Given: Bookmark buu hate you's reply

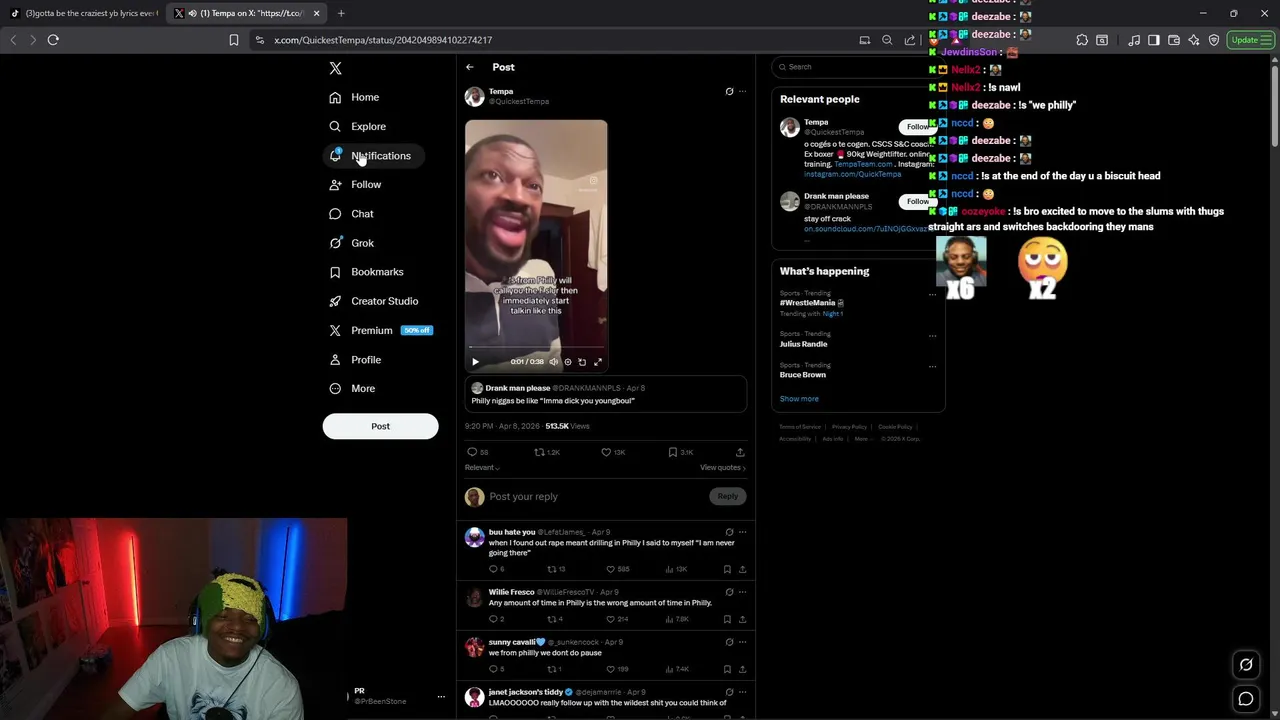Looking at the screenshot, I should point(727,569).
